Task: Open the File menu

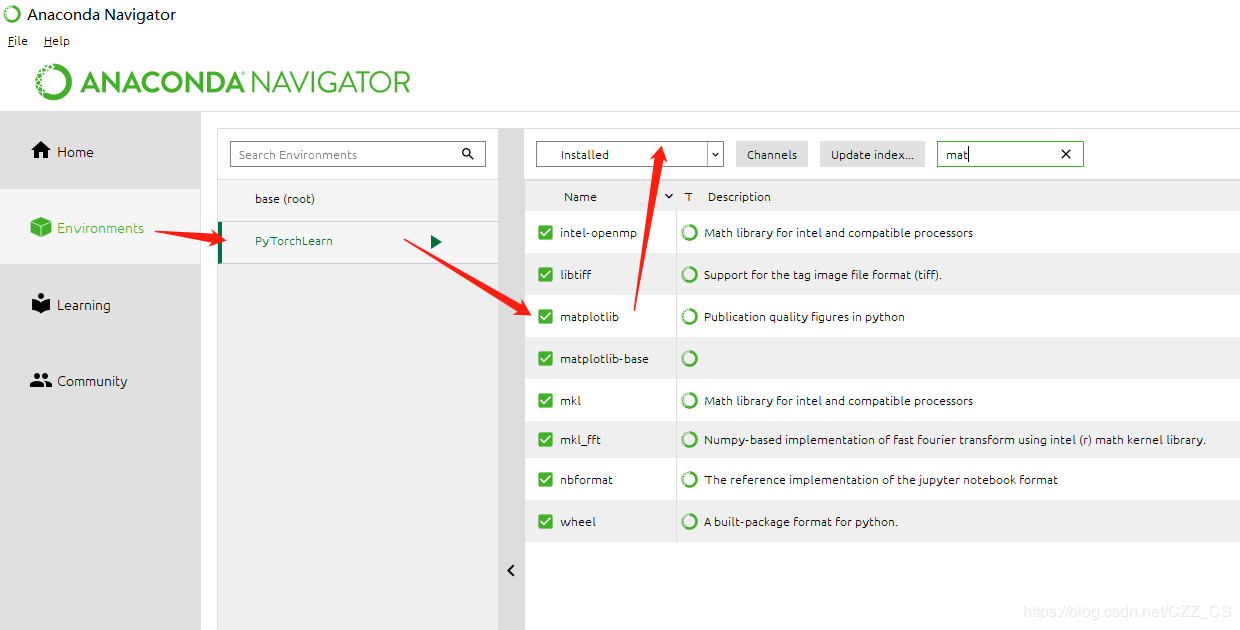Action: (x=18, y=41)
